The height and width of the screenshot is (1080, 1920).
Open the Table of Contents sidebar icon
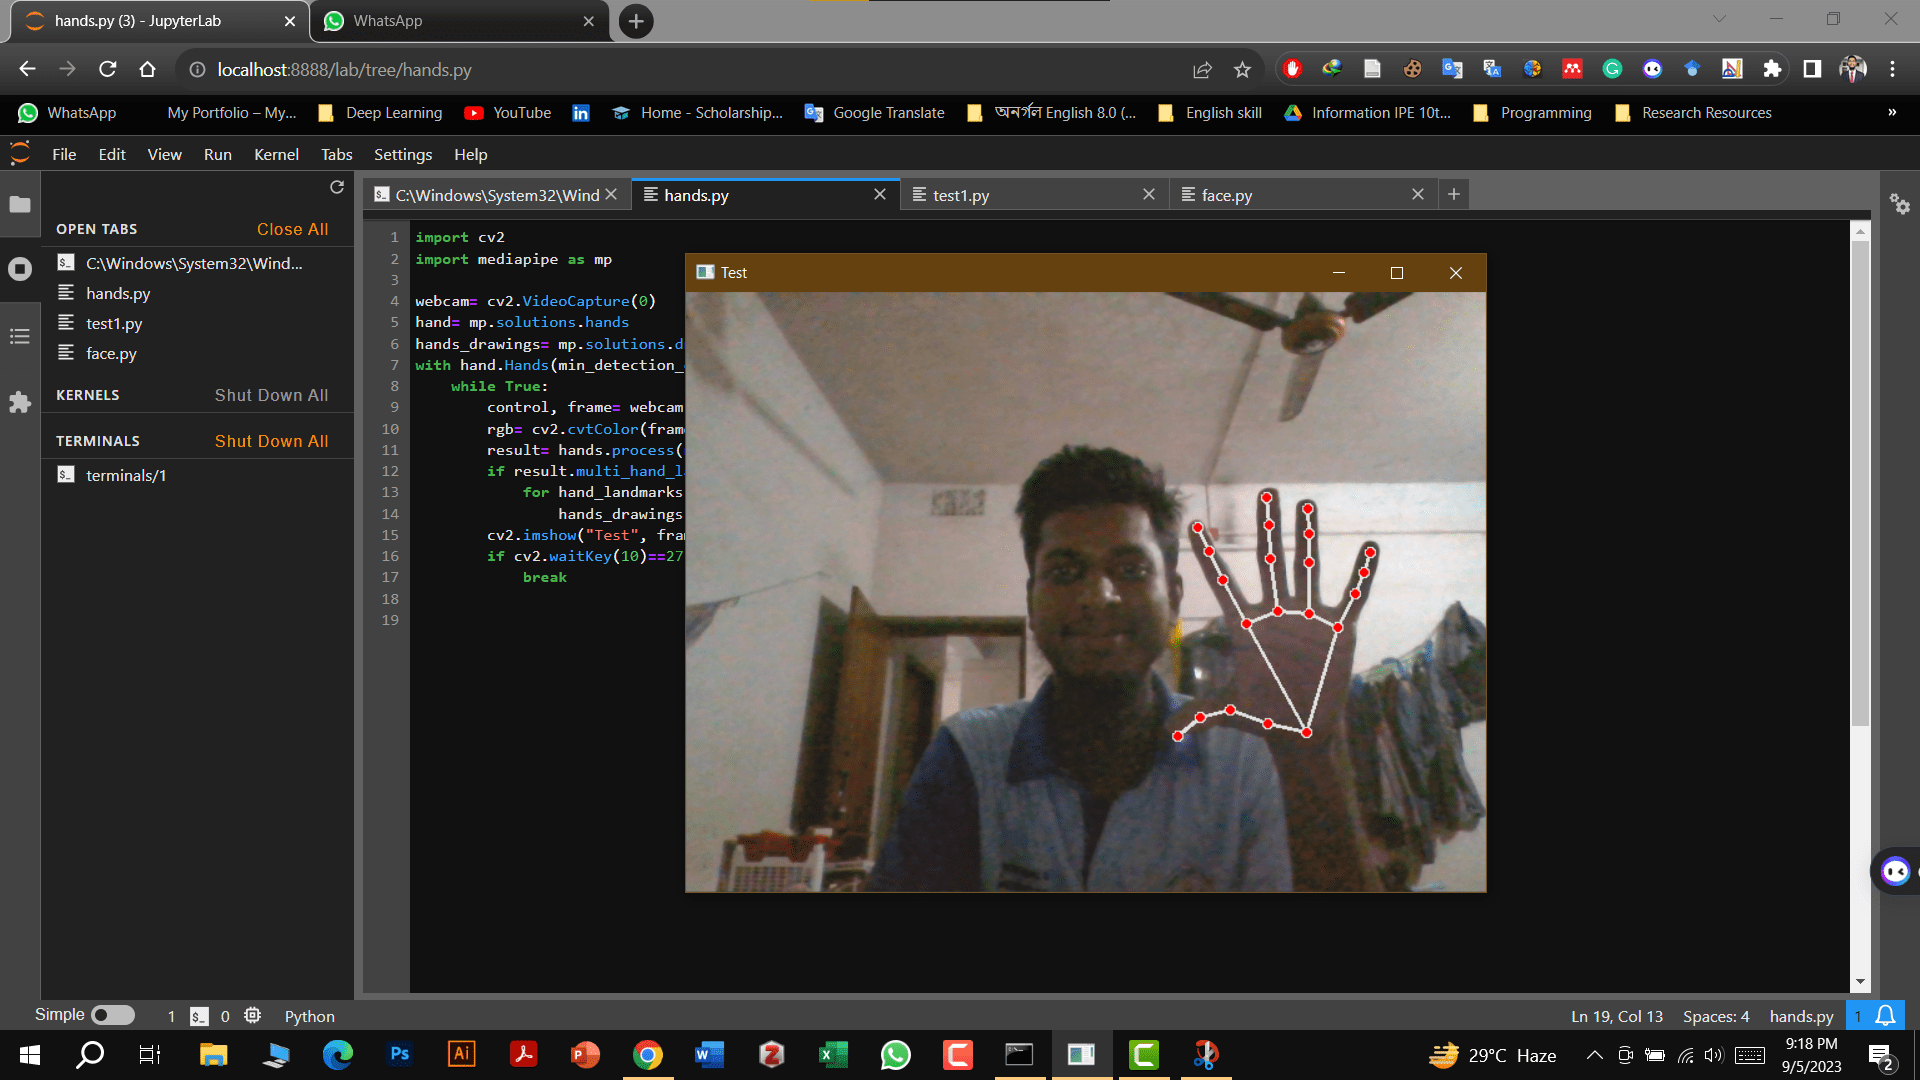tap(20, 336)
